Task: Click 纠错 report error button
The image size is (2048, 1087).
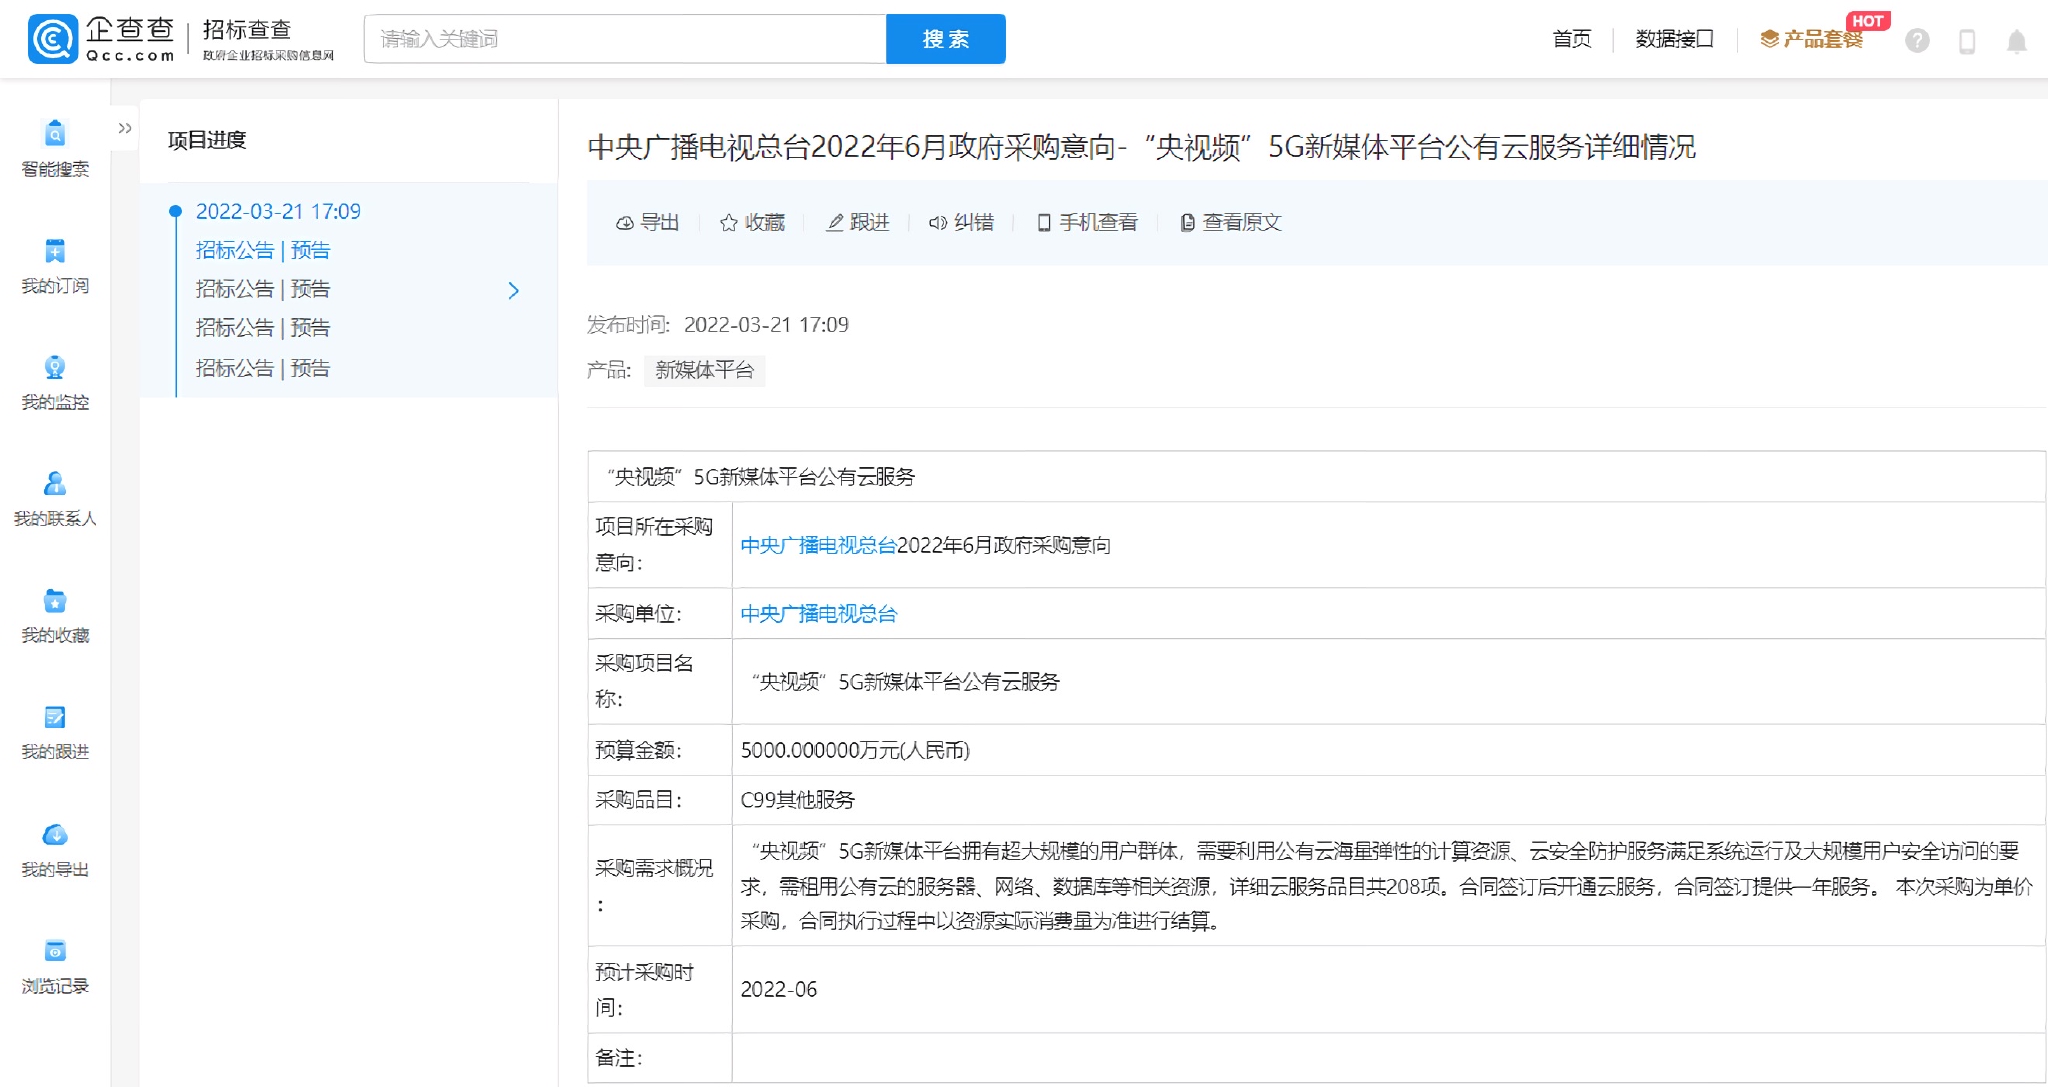Action: pyautogui.click(x=961, y=222)
